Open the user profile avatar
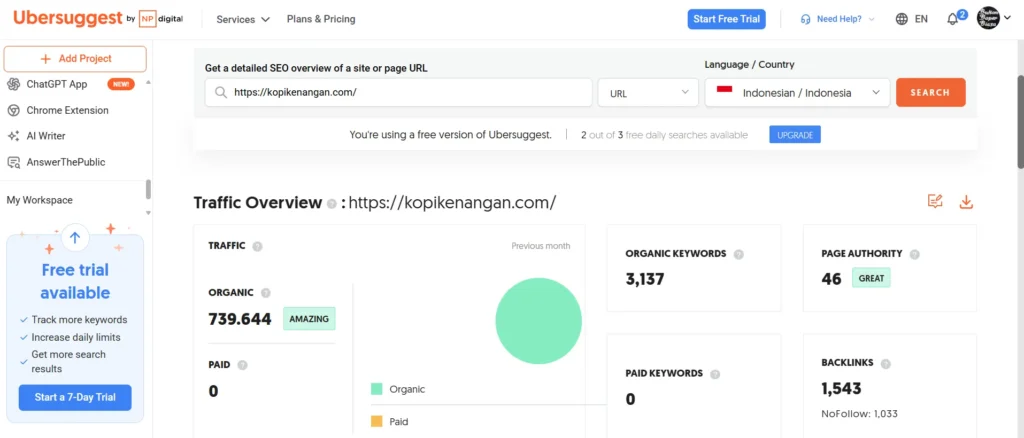1024x438 pixels. pyautogui.click(x=988, y=18)
